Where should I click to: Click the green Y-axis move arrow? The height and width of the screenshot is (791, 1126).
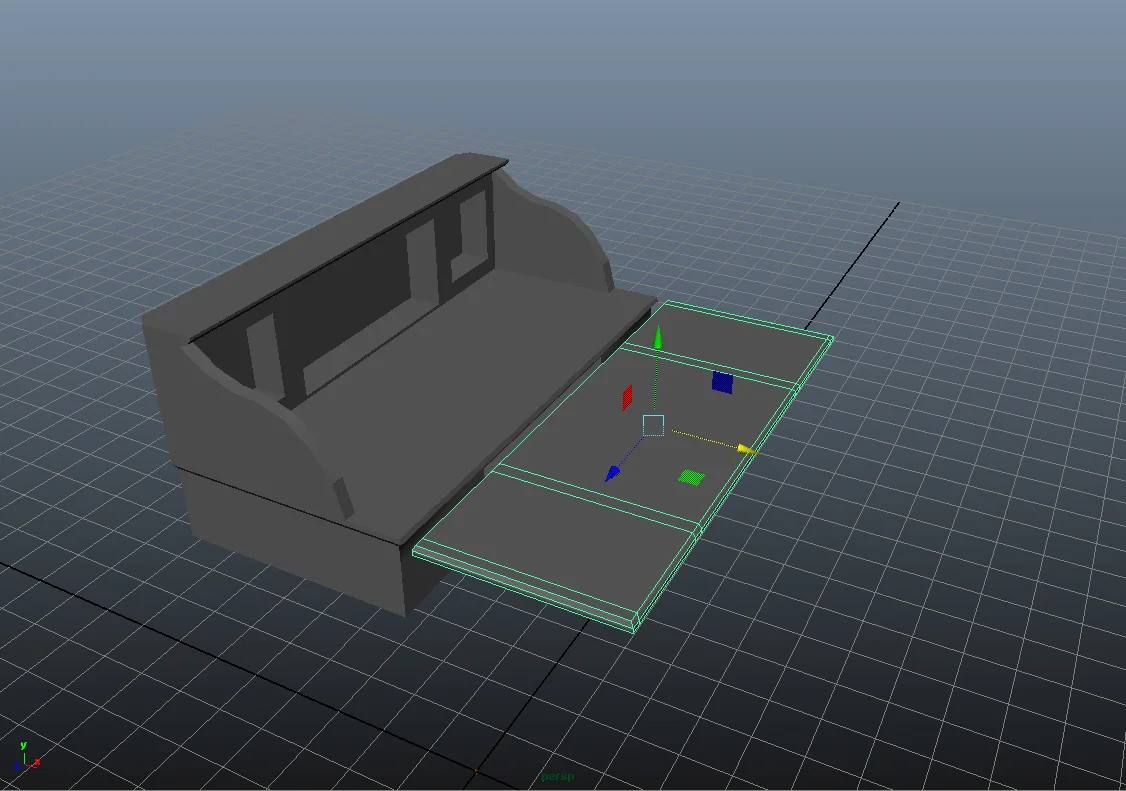coord(658,338)
